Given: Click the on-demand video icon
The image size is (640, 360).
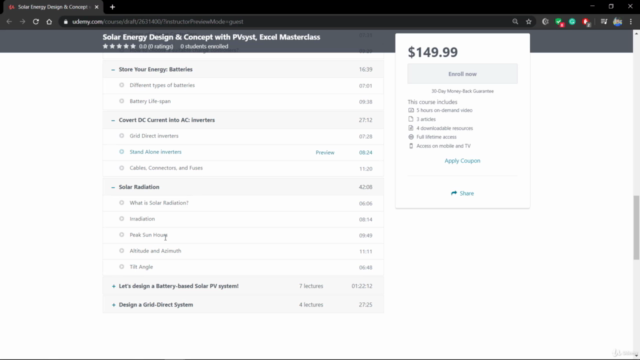Looking at the screenshot, I should pos(411,110).
